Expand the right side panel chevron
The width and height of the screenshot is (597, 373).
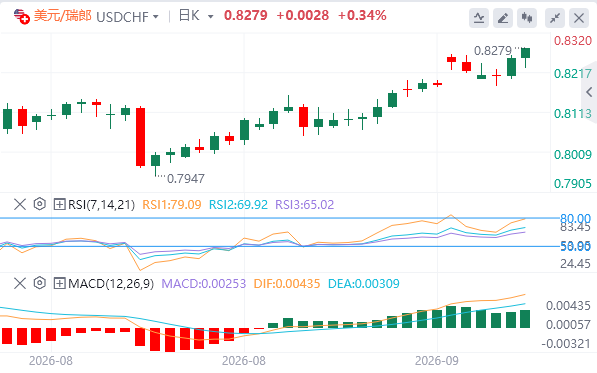click(589, 92)
